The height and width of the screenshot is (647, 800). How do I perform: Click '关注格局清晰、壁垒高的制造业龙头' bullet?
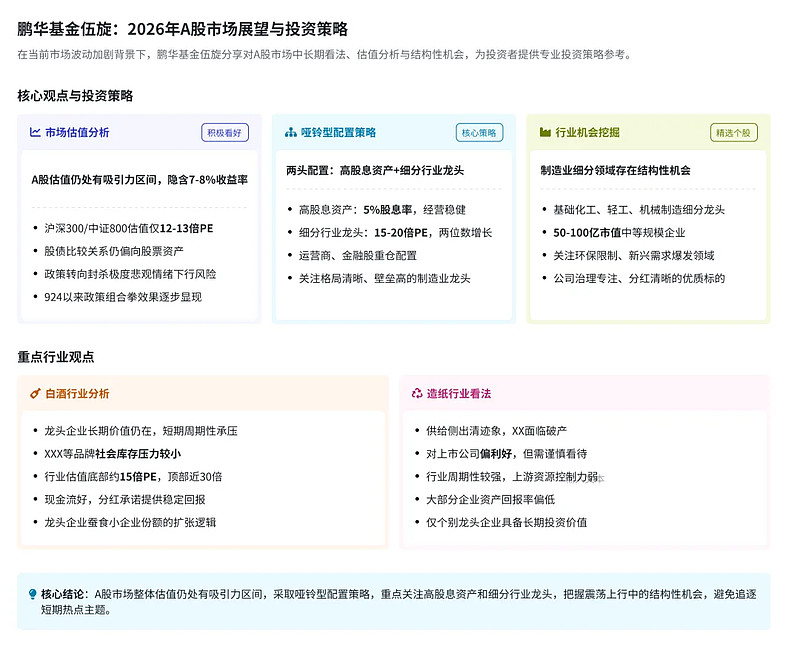385,279
